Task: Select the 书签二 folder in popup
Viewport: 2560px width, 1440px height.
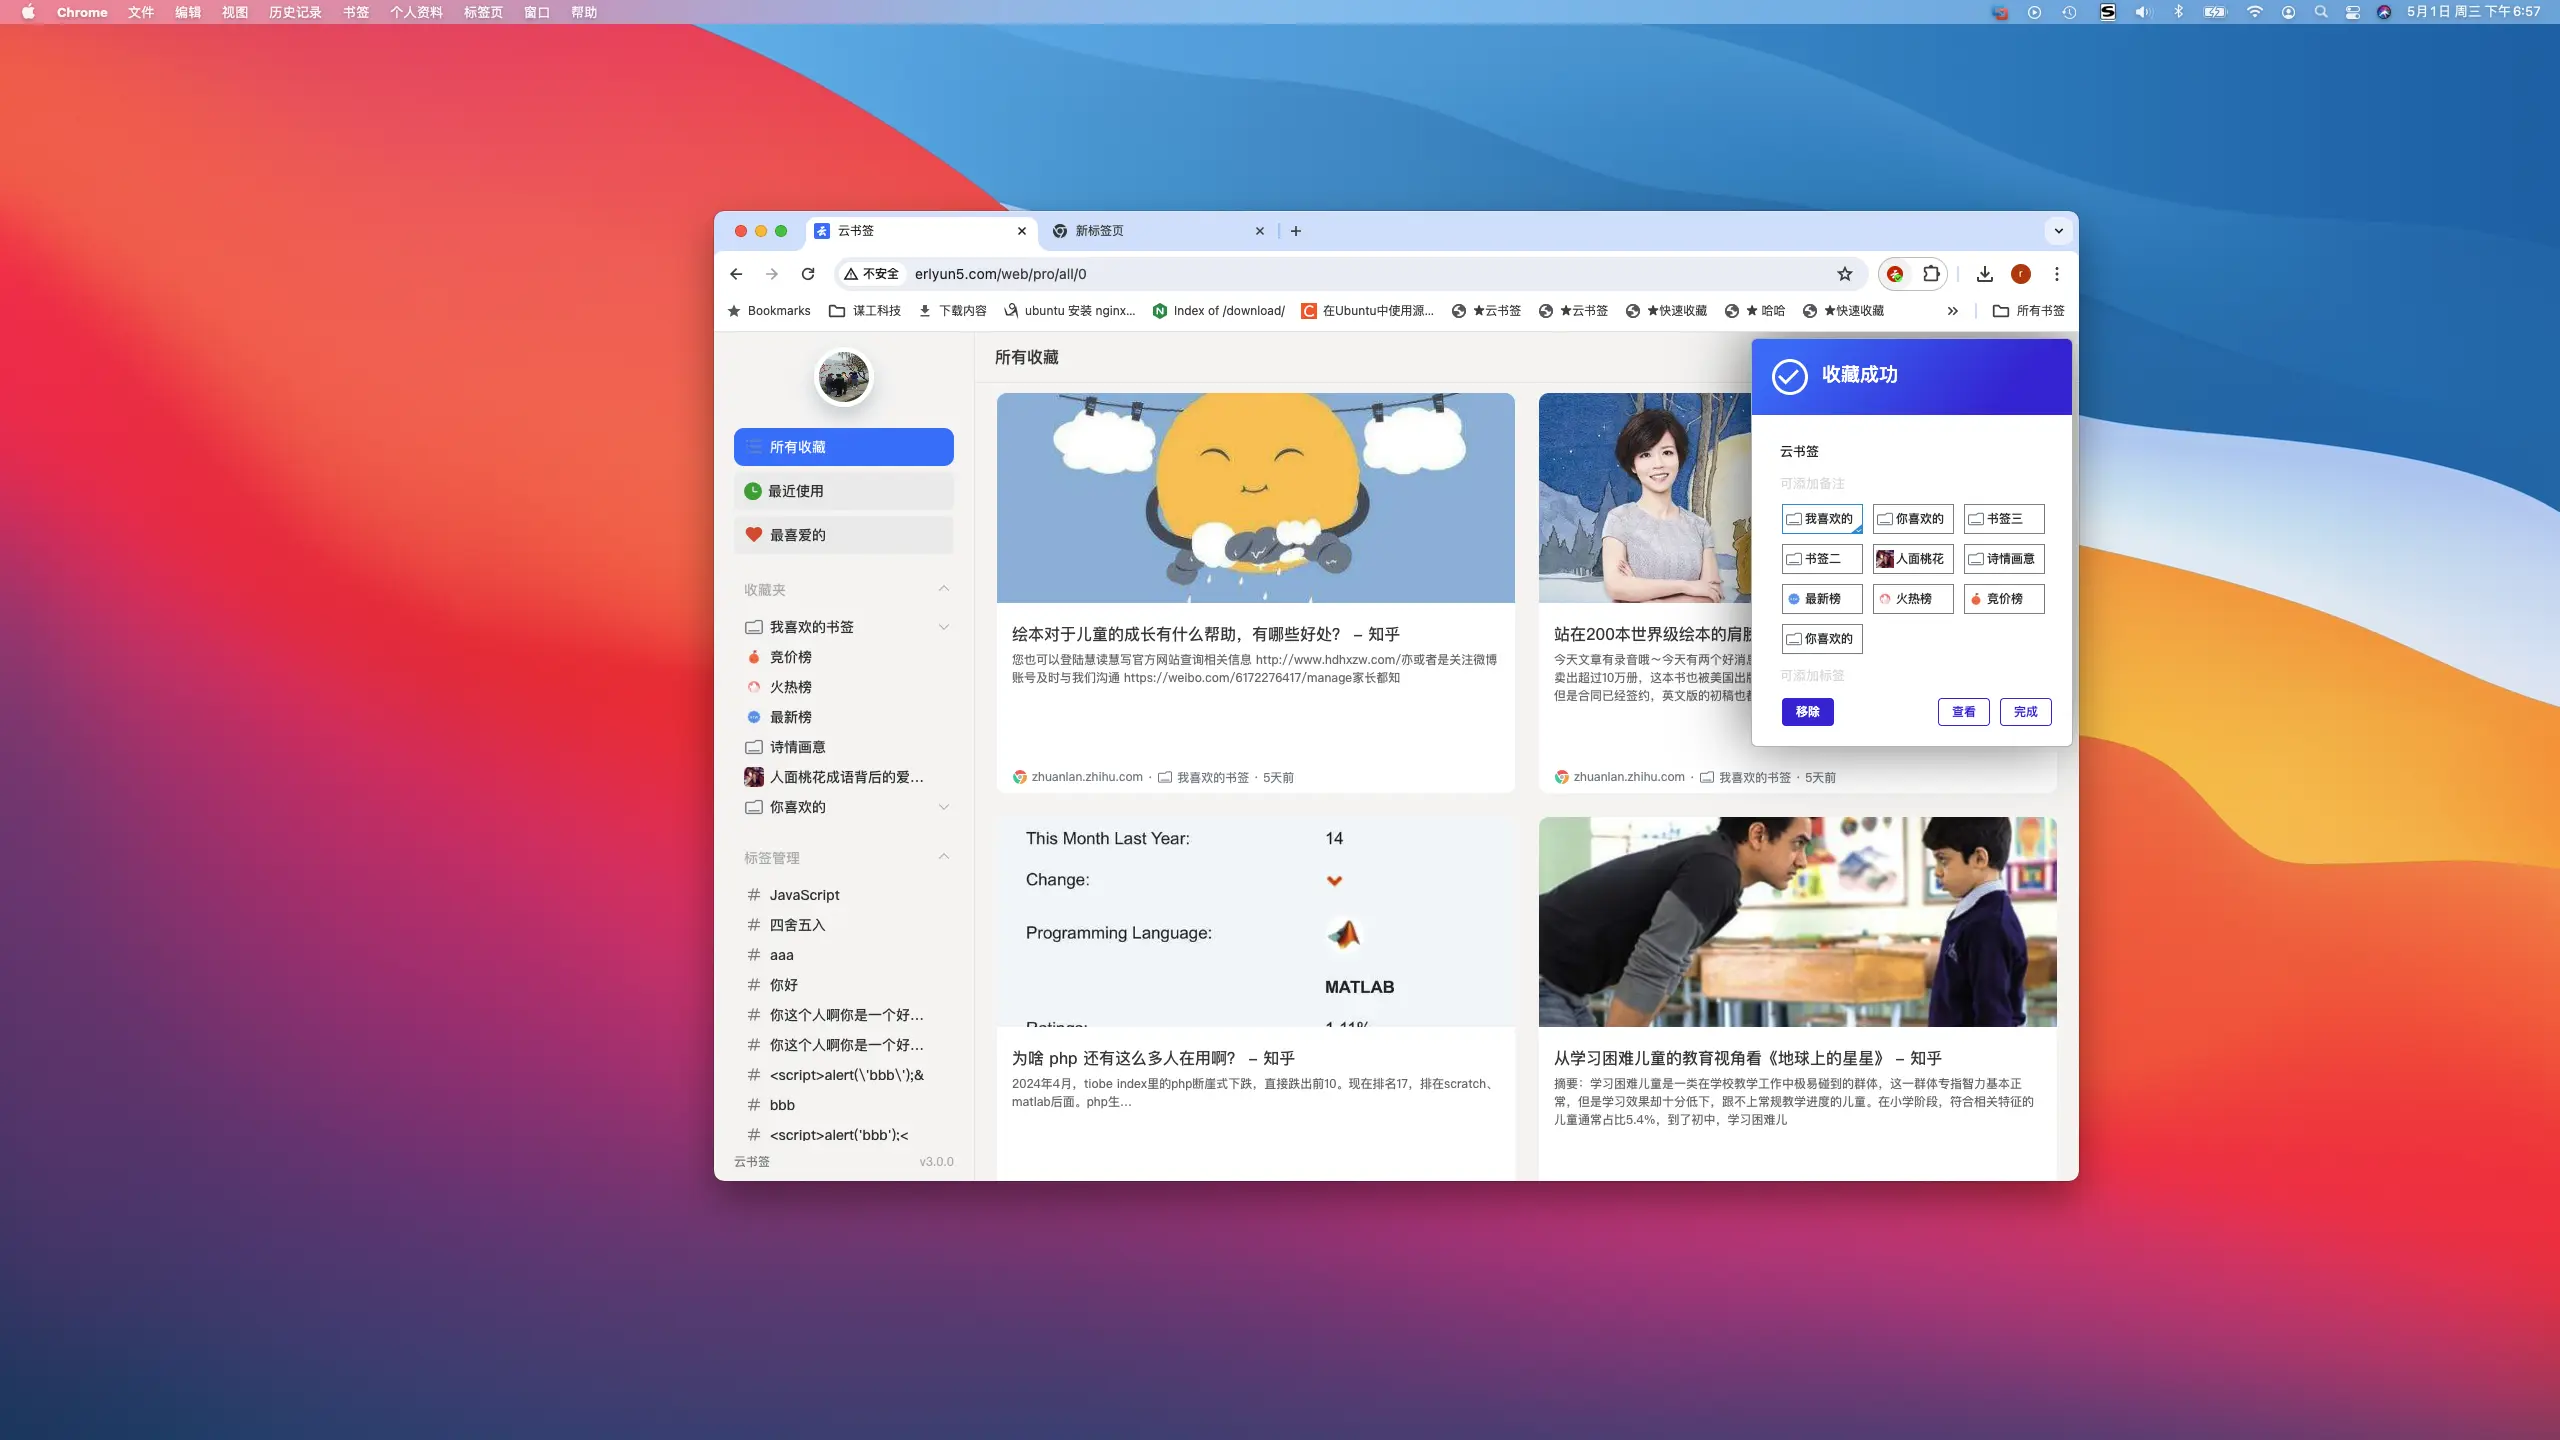Action: point(1822,559)
